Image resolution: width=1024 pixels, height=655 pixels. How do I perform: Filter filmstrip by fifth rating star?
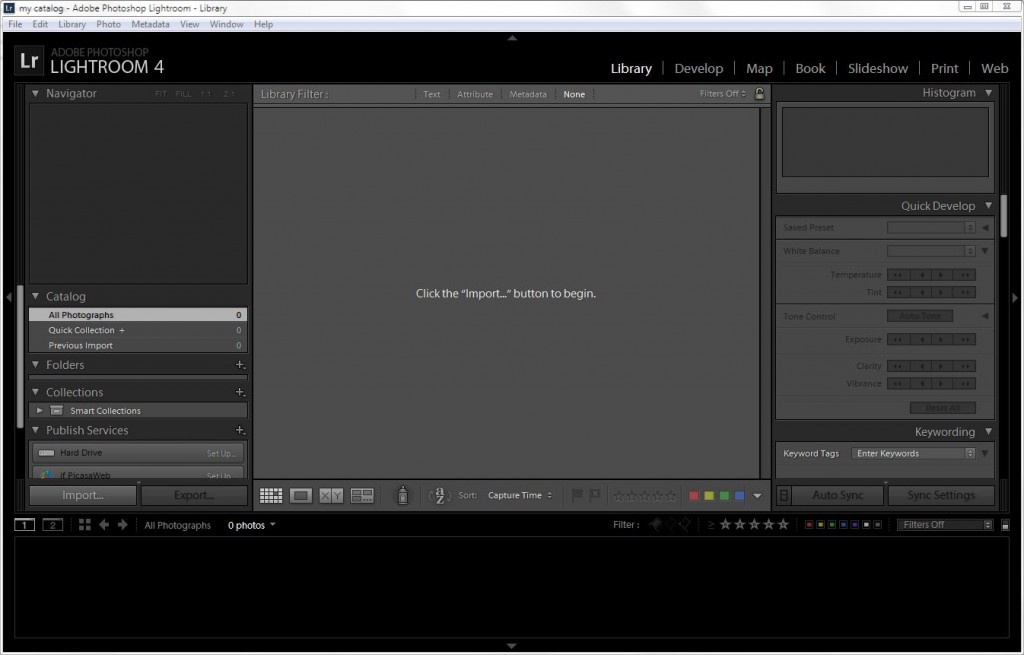783,524
